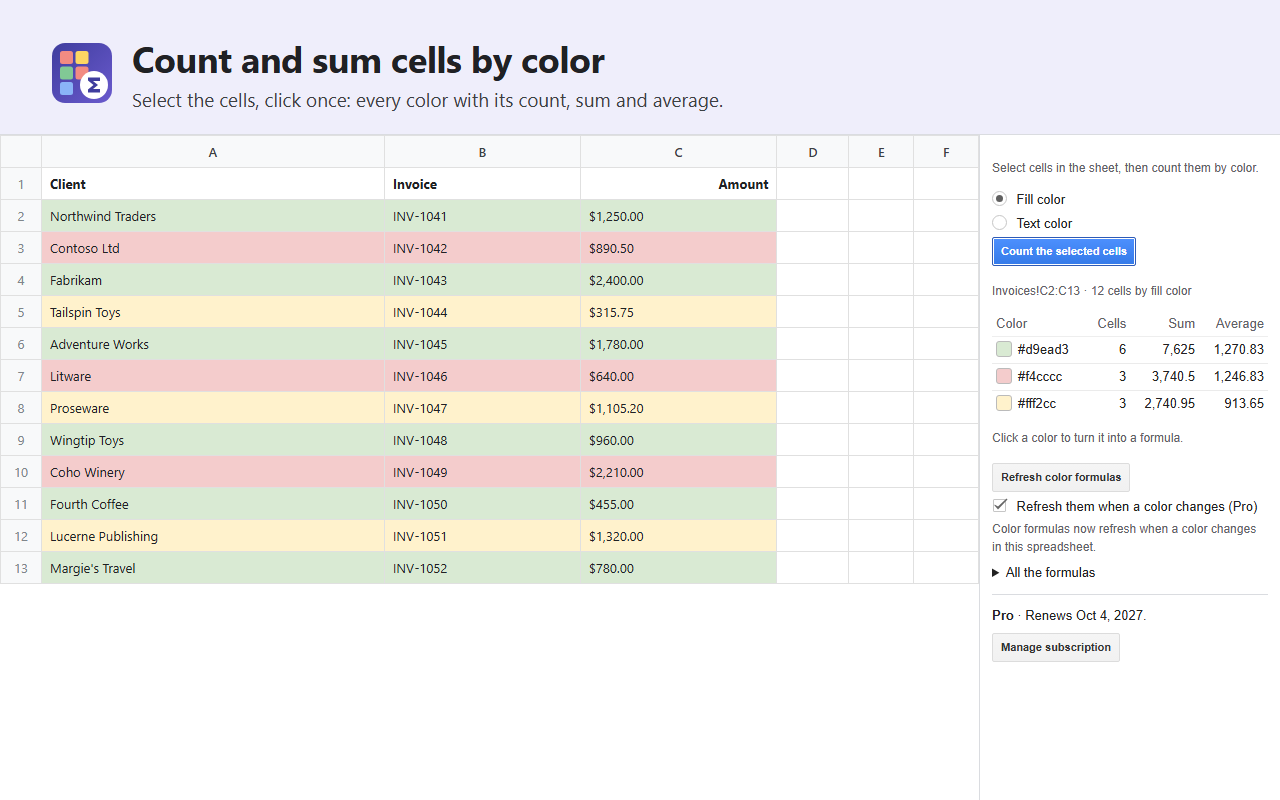Click the Northwind Traders cell
This screenshot has height=800, width=1280.
pyautogui.click(x=213, y=216)
